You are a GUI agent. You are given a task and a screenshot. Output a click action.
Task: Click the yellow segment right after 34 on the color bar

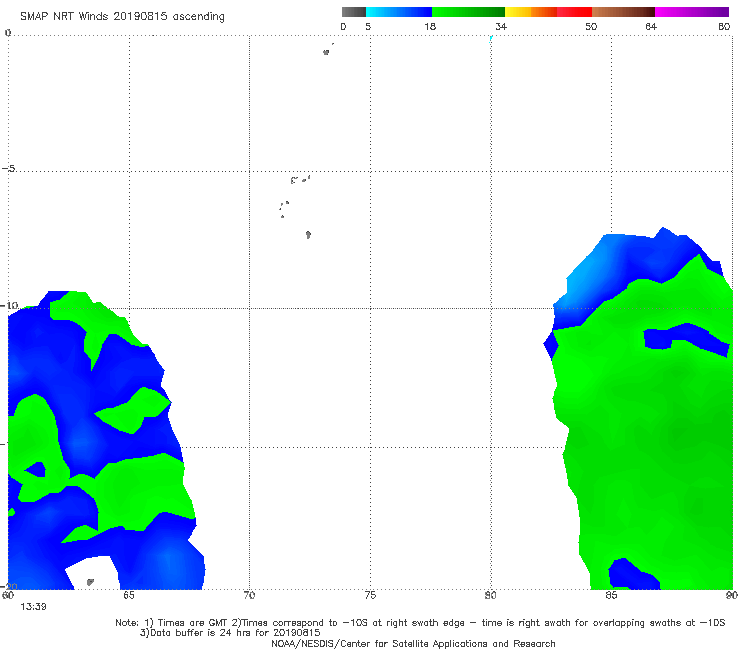(518, 12)
